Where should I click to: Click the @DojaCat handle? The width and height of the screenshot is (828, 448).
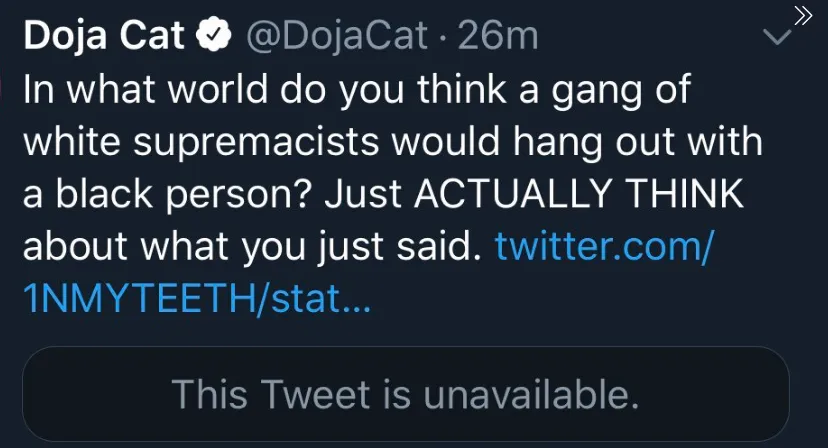(x=337, y=36)
